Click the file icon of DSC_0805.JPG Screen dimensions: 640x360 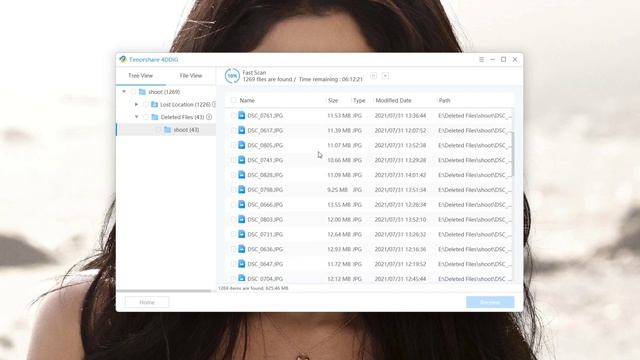tap(242, 145)
